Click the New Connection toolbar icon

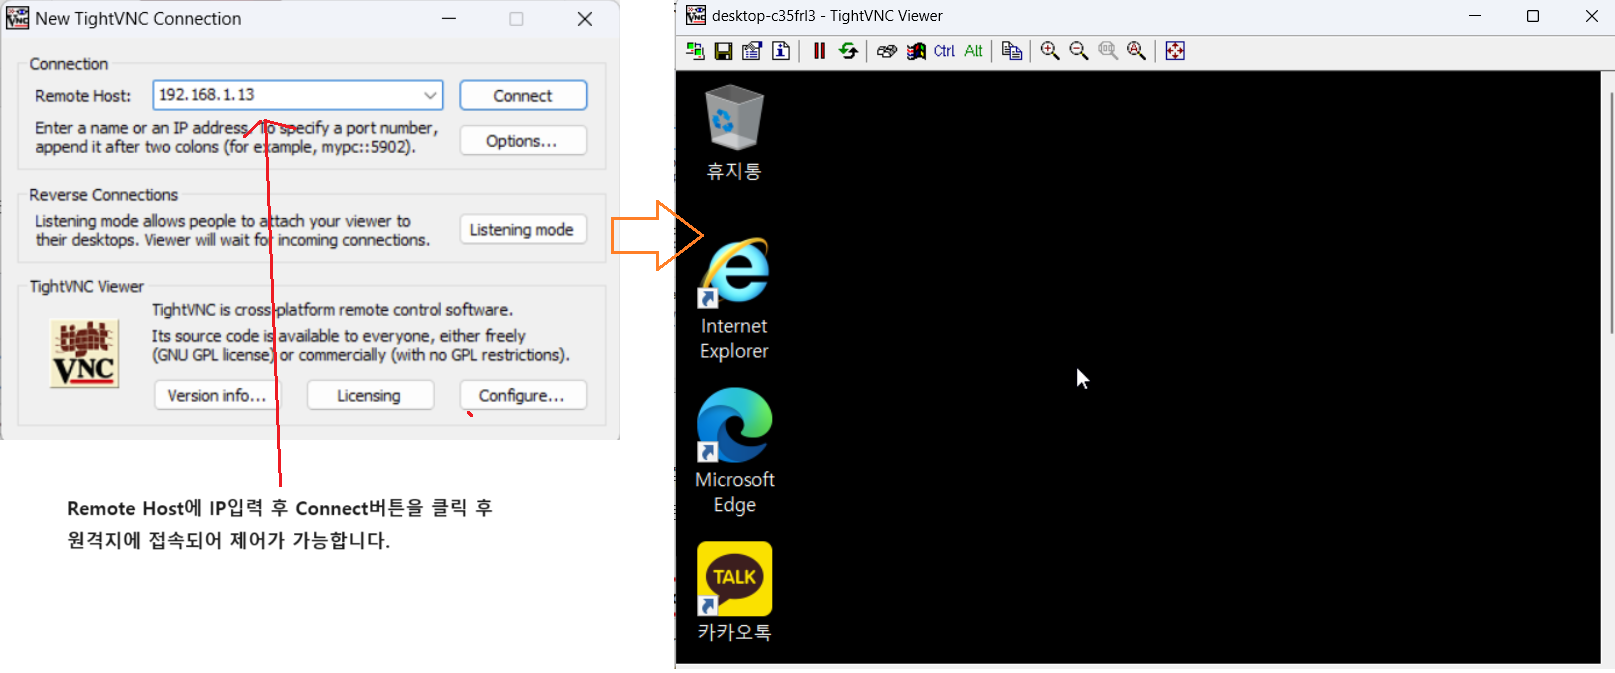point(695,51)
